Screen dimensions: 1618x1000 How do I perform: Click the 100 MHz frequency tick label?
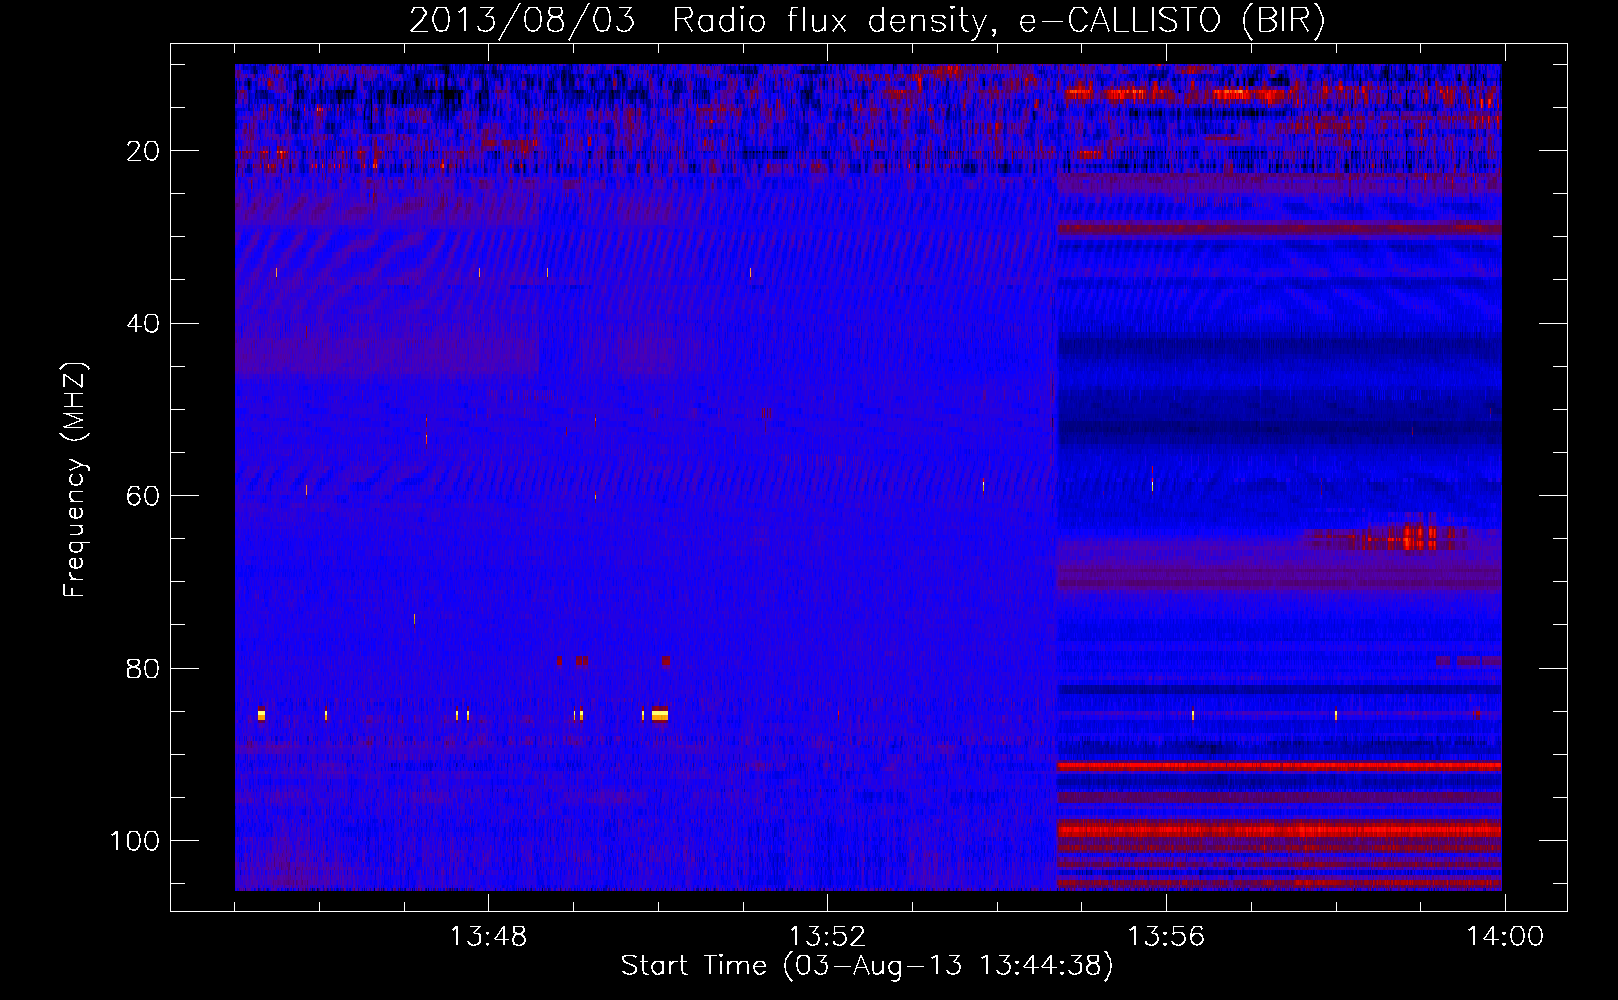(135, 841)
